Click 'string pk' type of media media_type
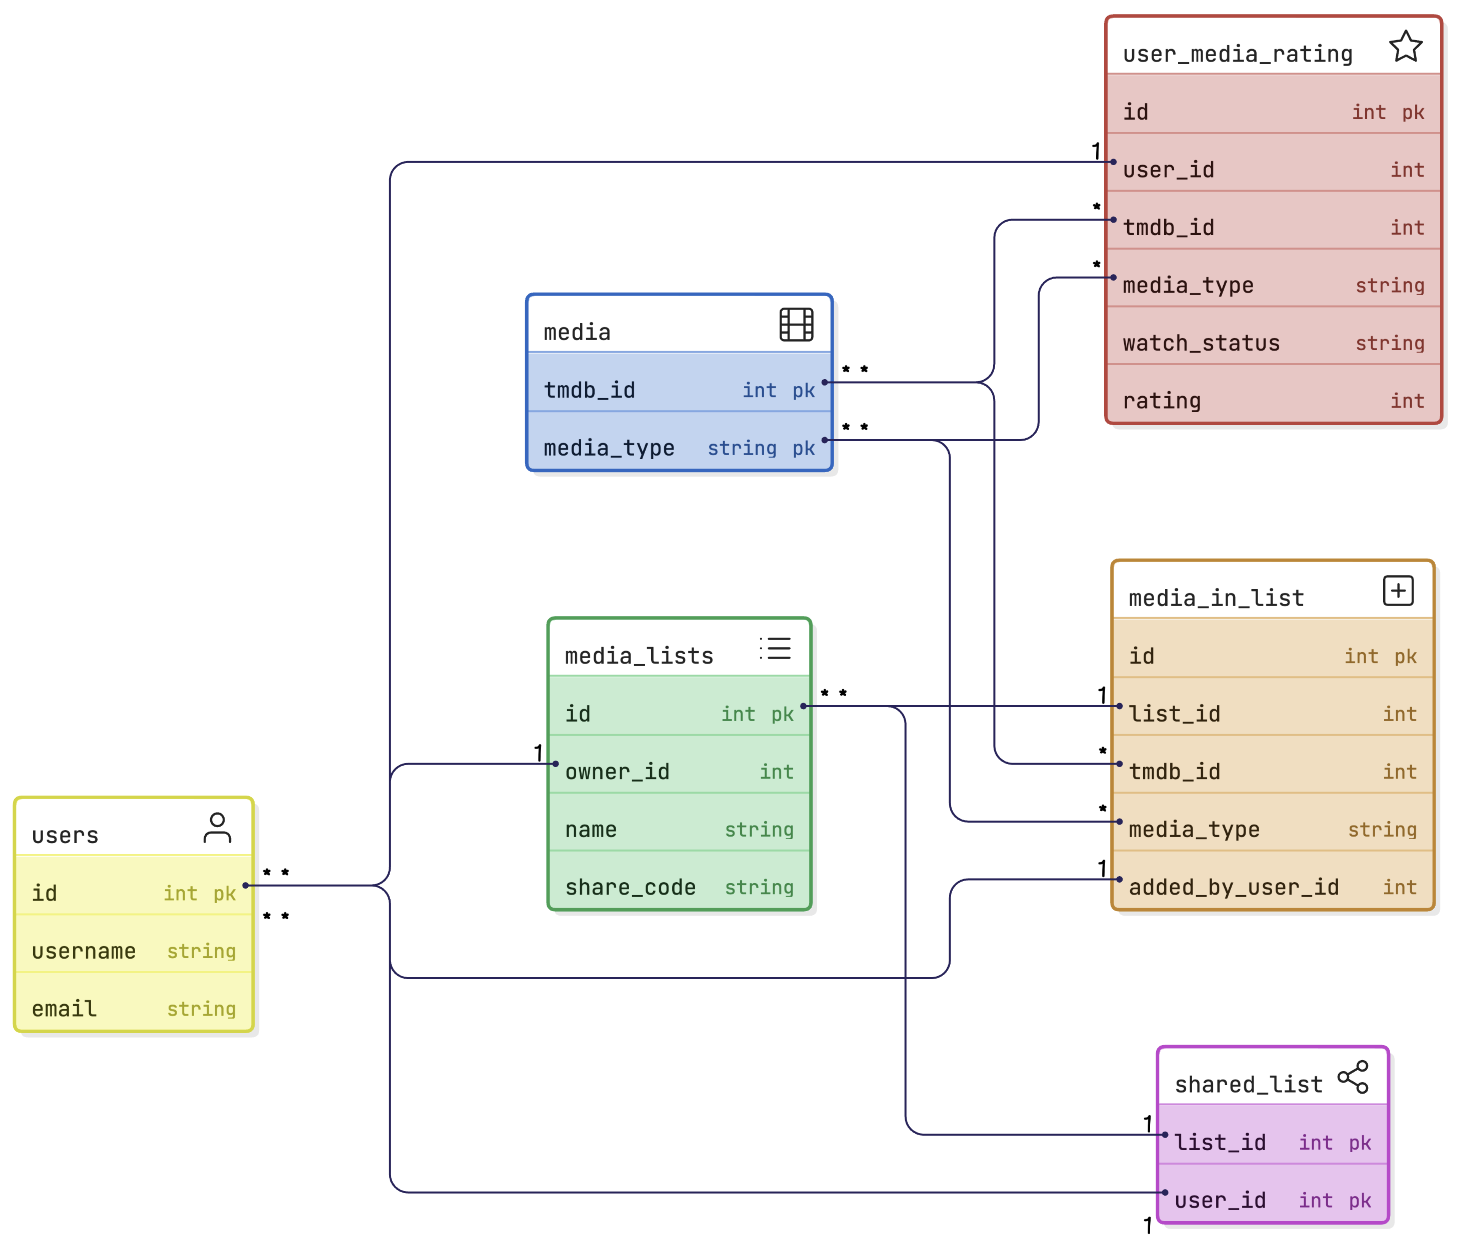 pos(761,448)
